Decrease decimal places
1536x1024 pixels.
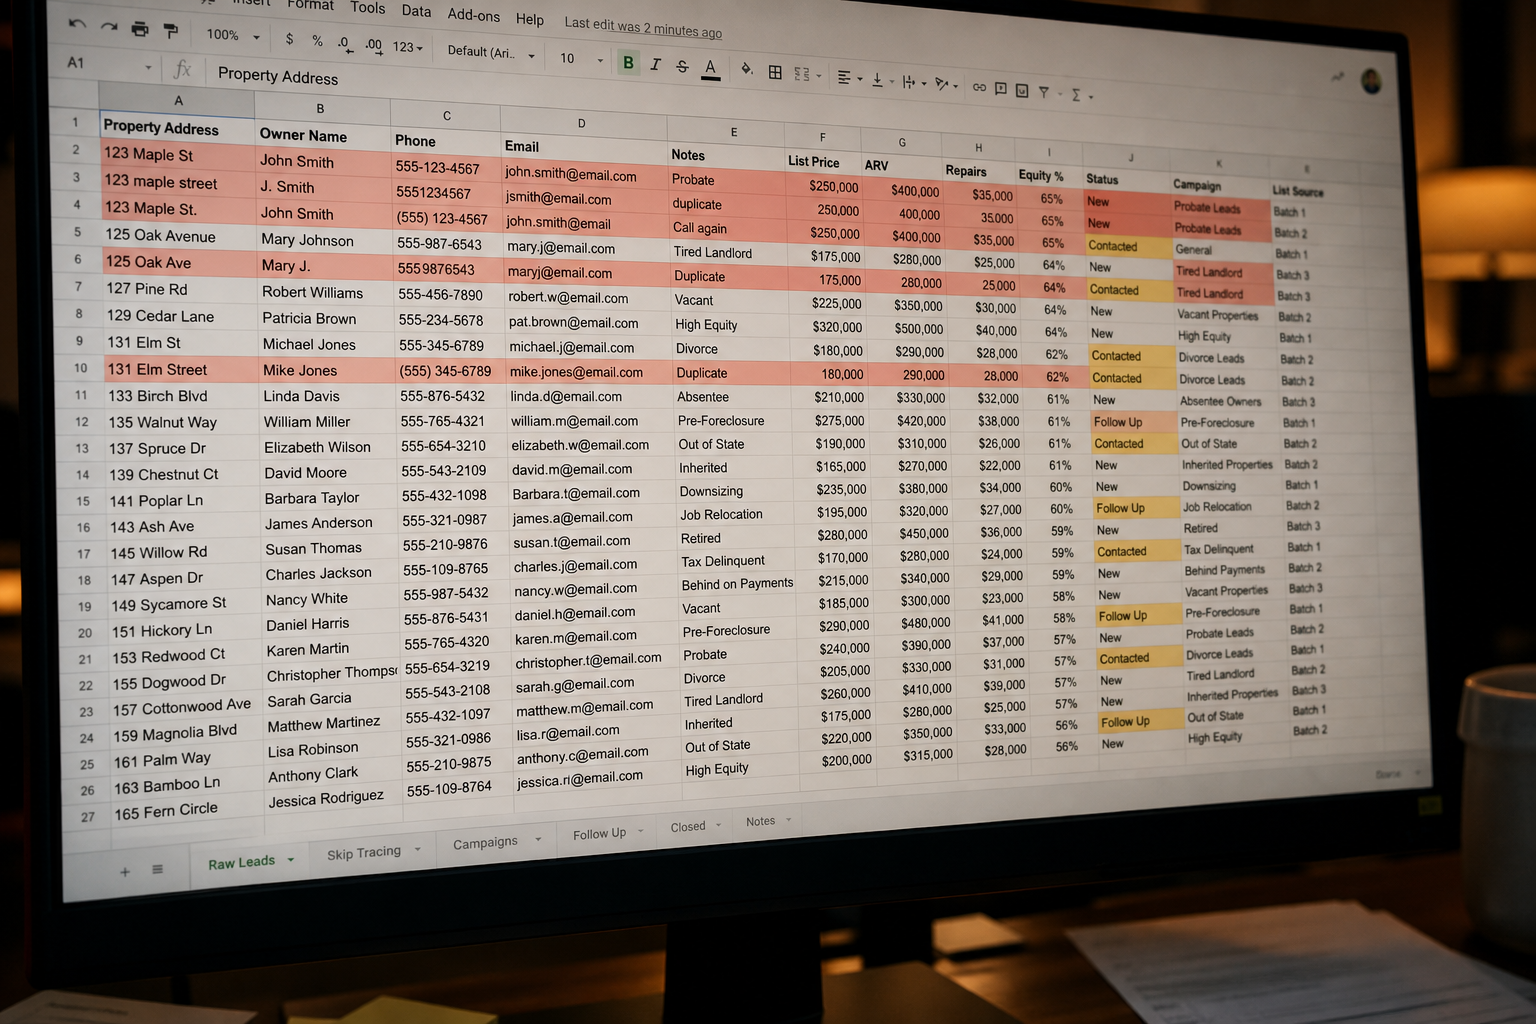tap(344, 43)
